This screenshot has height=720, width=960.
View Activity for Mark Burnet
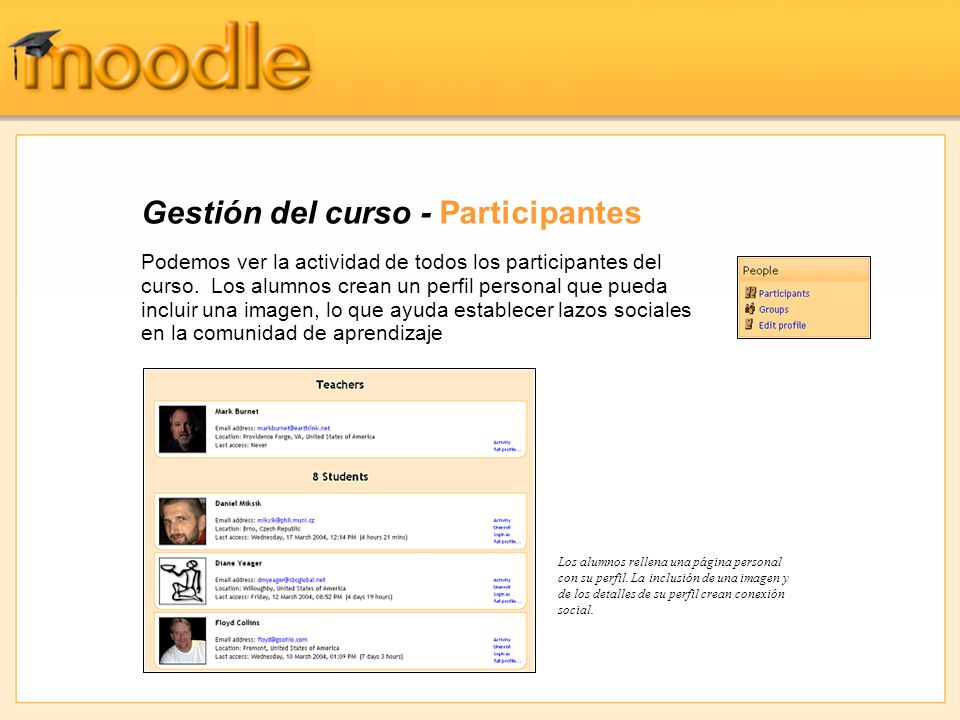[501, 442]
